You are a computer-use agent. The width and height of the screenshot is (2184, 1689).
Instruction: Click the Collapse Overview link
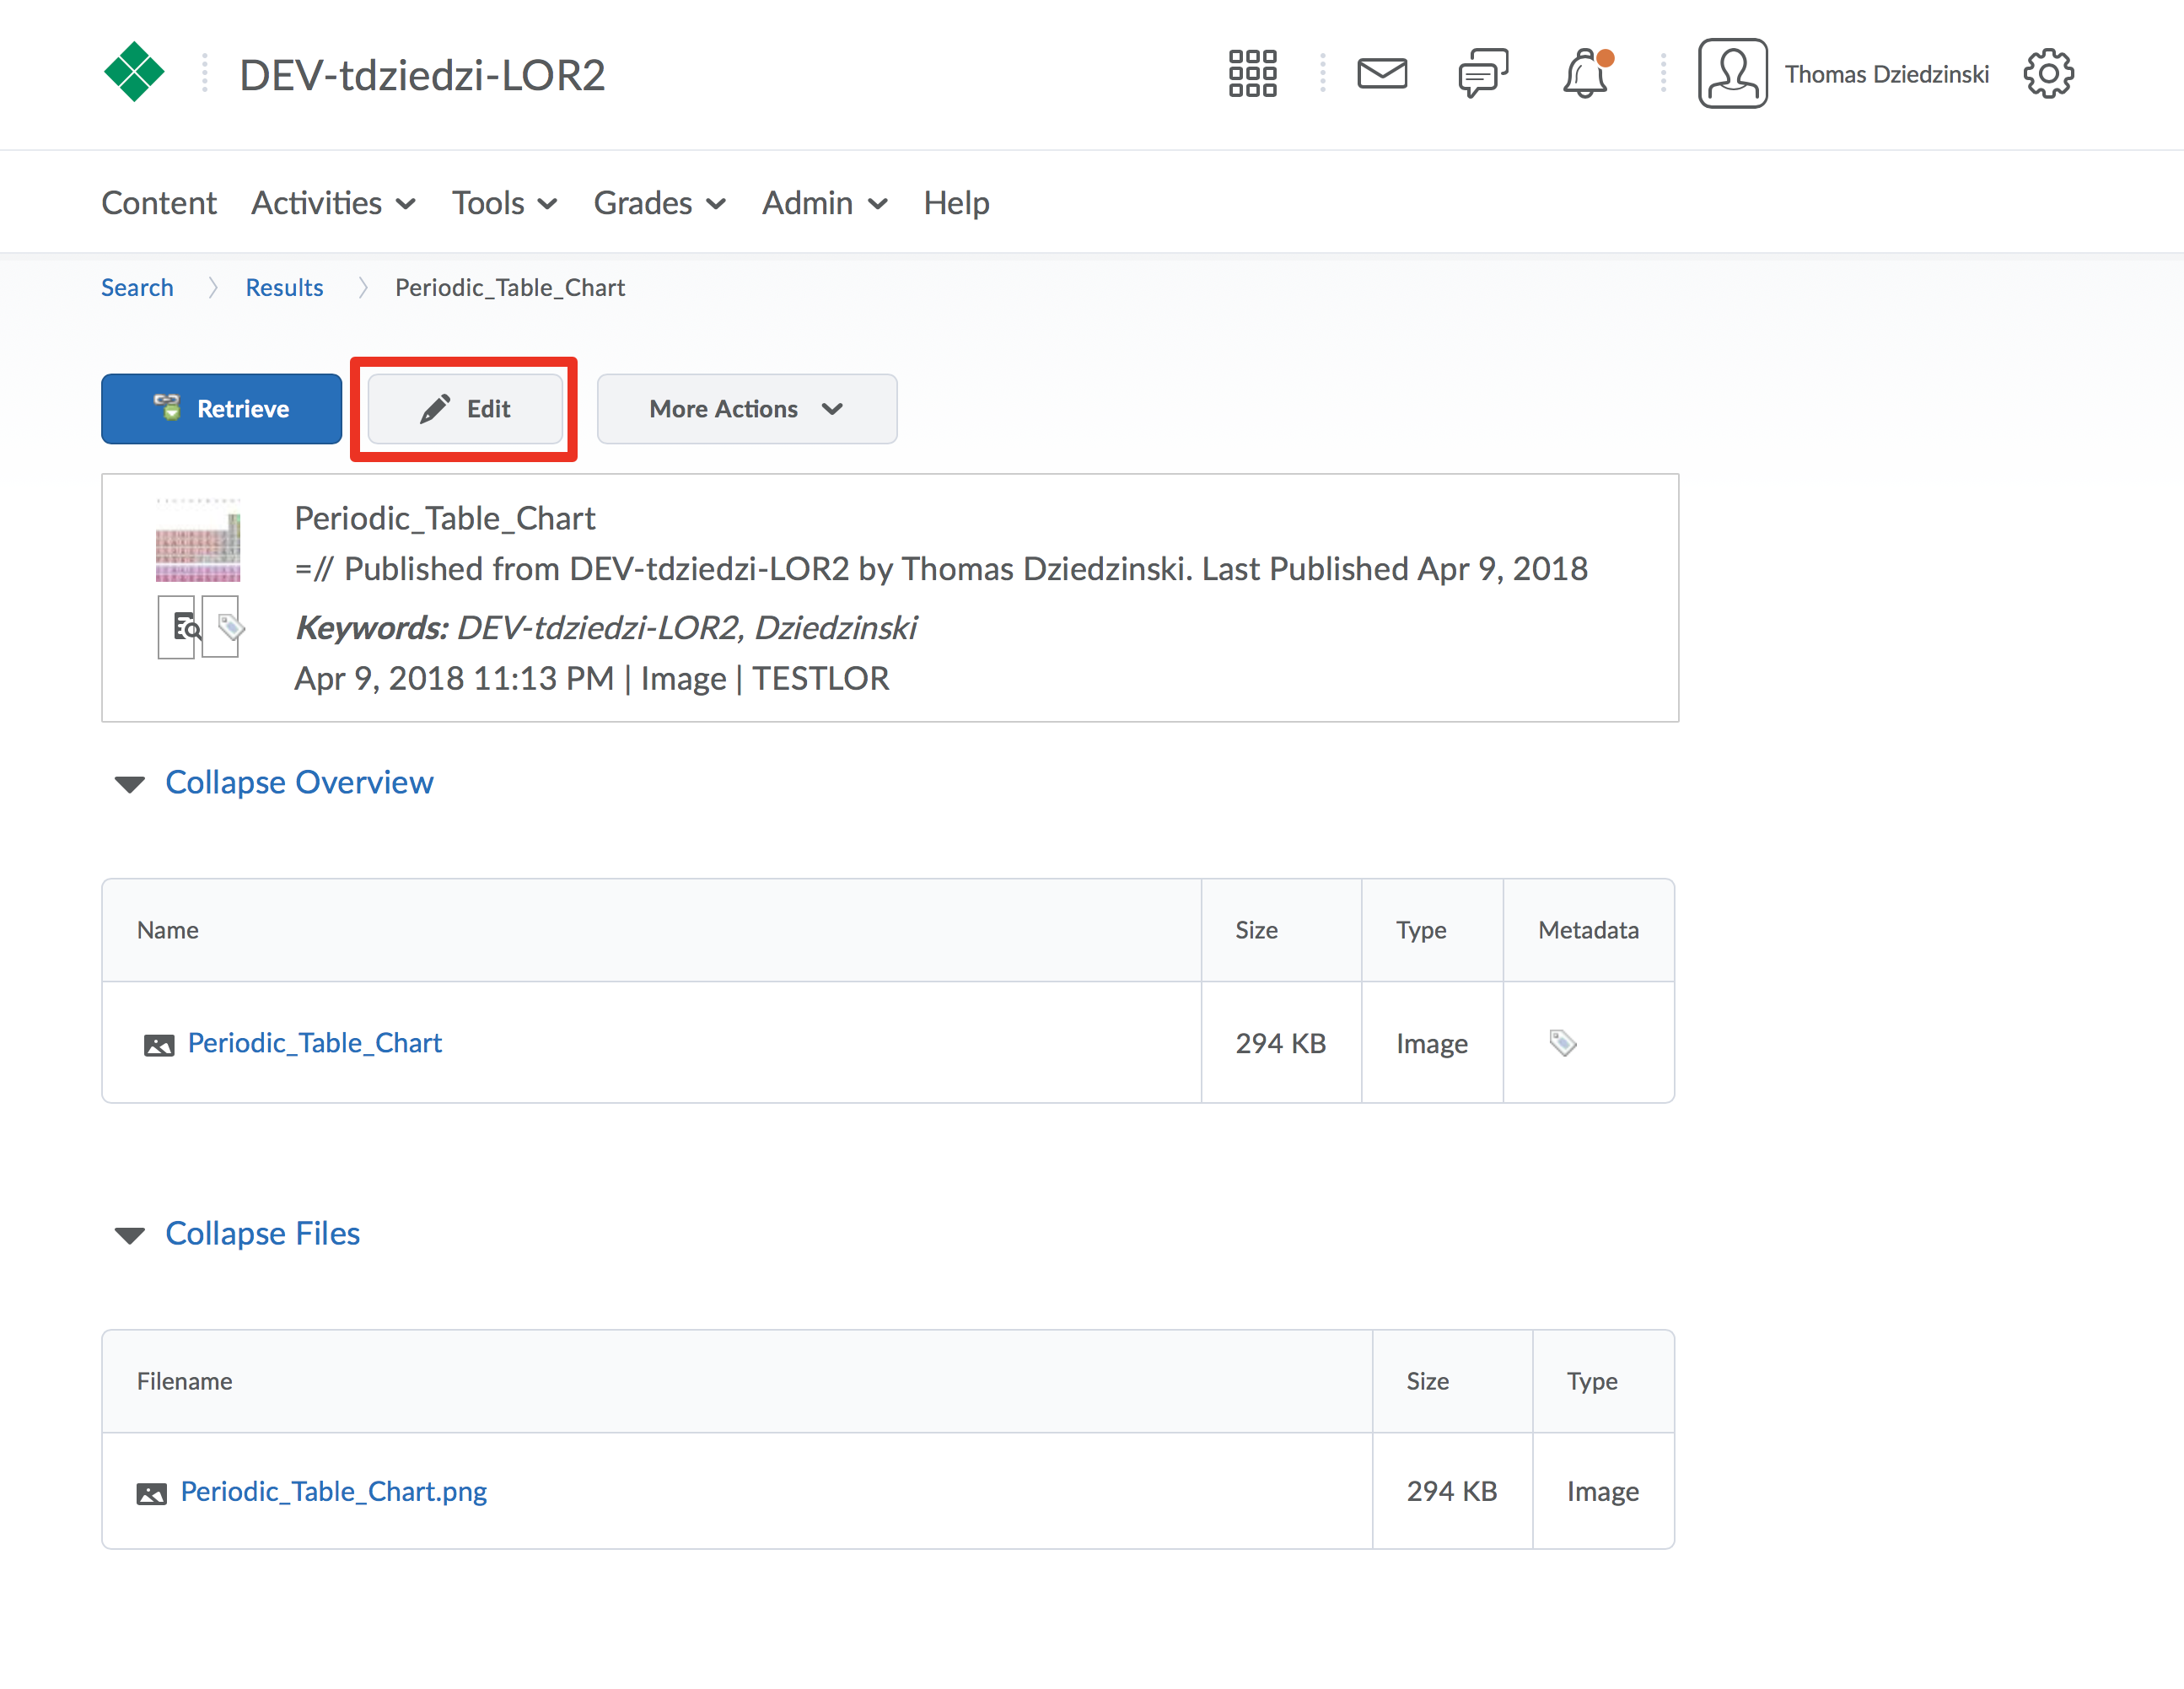(299, 783)
